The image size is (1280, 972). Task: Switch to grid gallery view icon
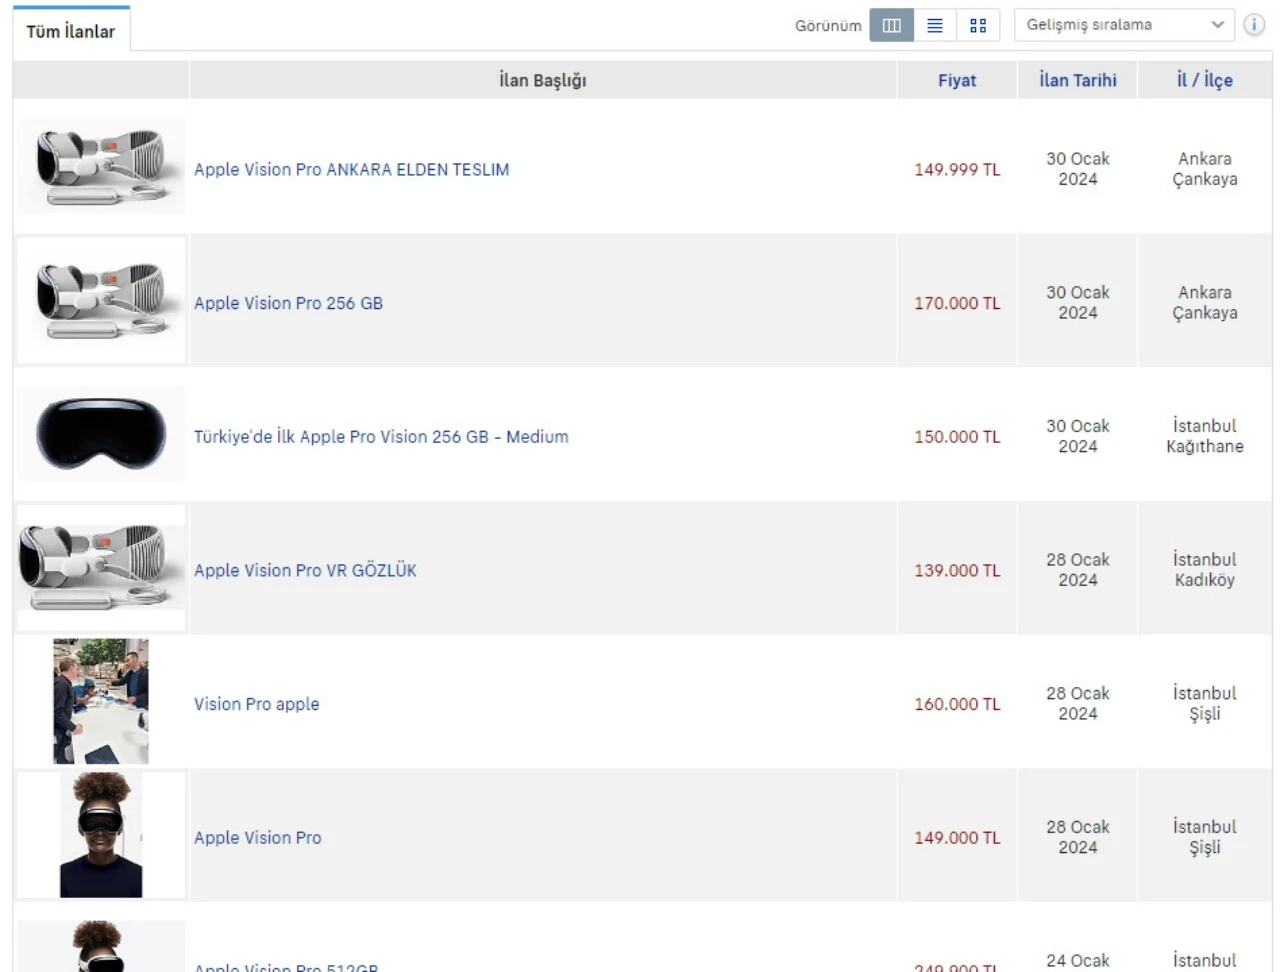pyautogui.click(x=978, y=25)
